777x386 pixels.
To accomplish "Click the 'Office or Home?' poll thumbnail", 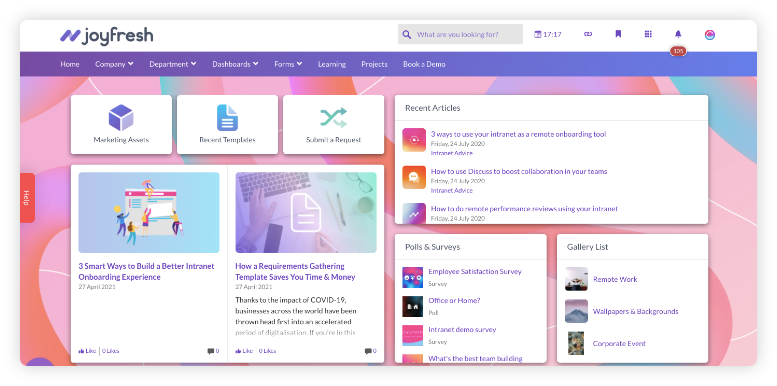I will click(x=412, y=306).
